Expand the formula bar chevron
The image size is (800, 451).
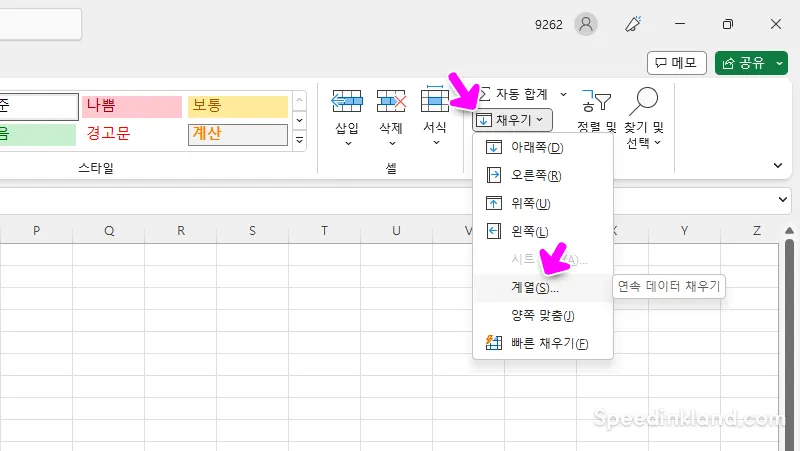tap(783, 199)
